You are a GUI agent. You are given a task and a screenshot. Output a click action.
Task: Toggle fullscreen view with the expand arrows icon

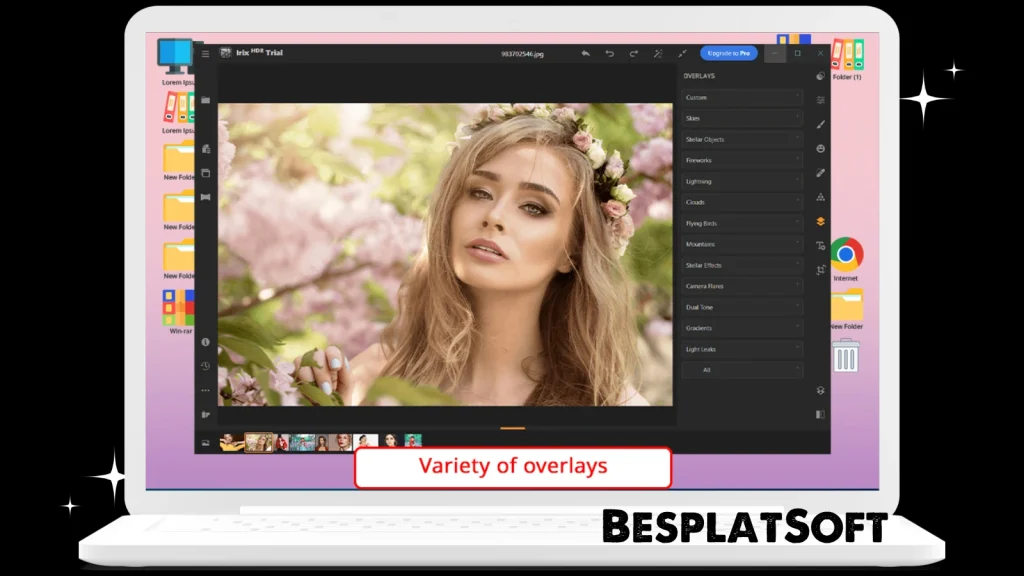tap(683, 53)
